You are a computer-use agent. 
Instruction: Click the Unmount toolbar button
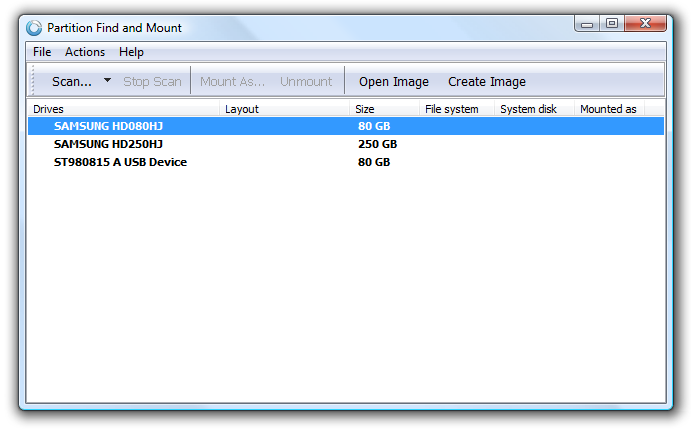point(306,82)
